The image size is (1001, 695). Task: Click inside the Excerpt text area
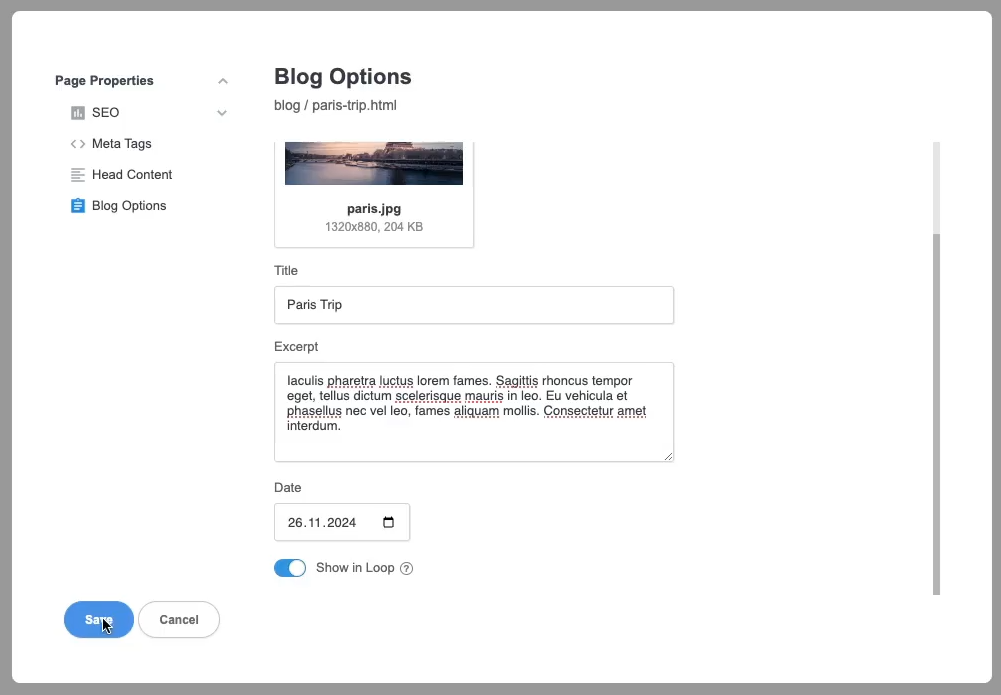coord(474,412)
